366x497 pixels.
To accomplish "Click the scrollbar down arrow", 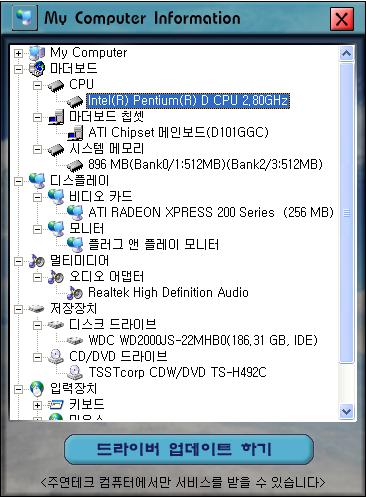I will [346, 411].
